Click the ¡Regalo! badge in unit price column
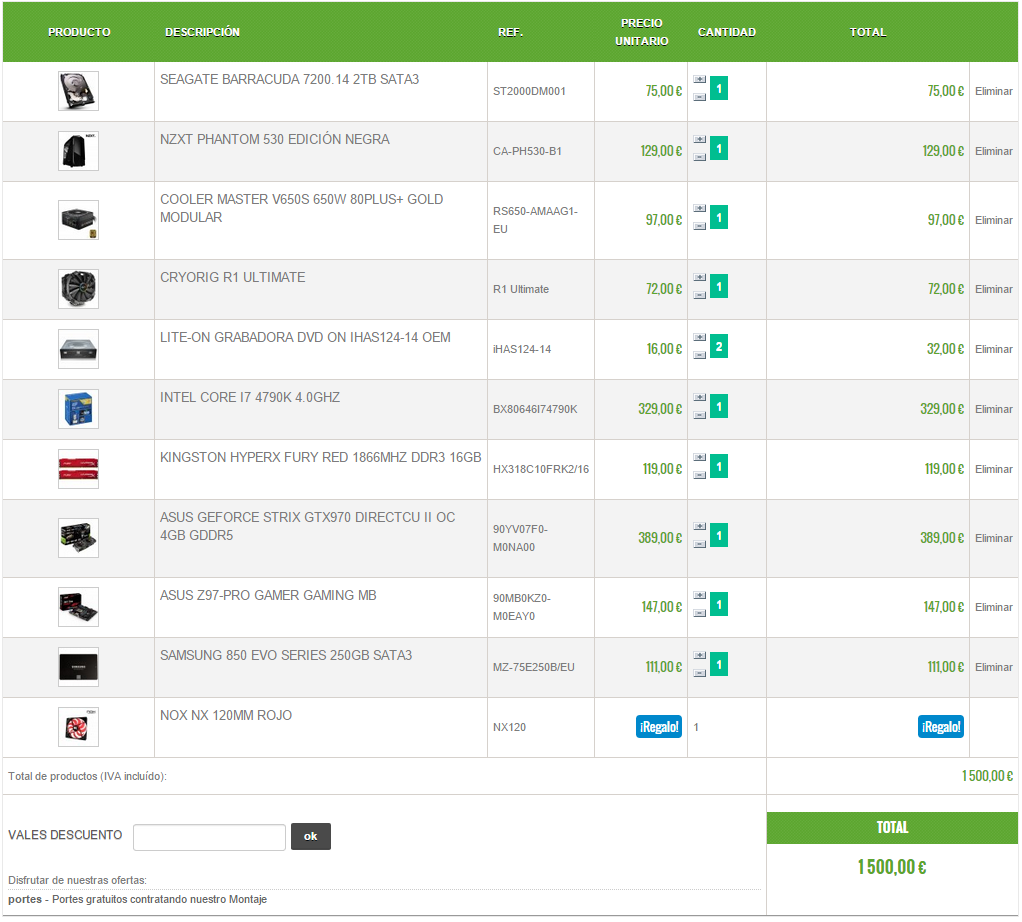The image size is (1022, 922). point(658,727)
